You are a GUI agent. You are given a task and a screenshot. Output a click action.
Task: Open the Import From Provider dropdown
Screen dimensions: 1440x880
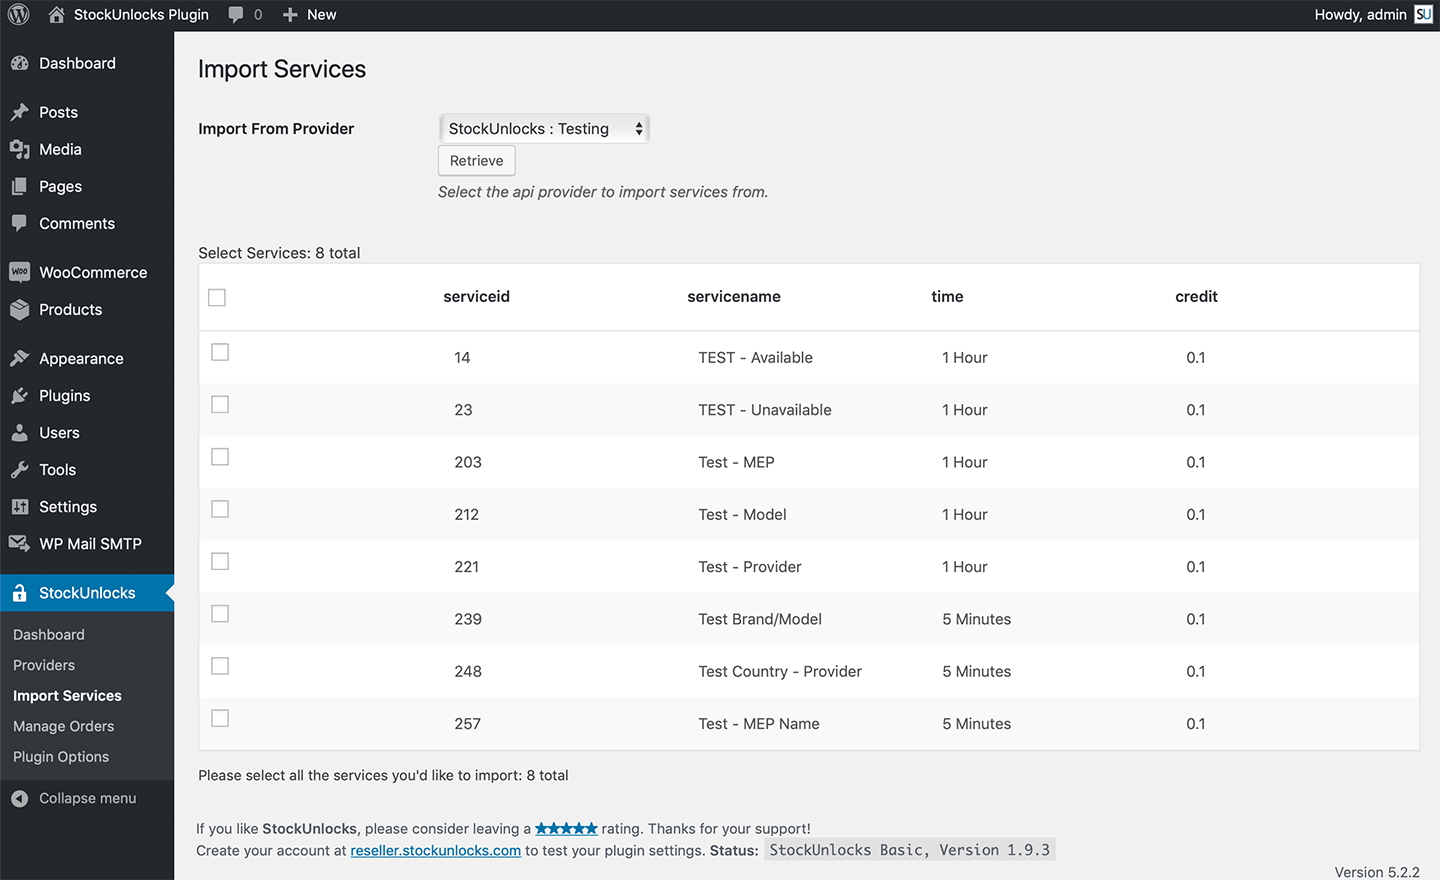point(544,129)
